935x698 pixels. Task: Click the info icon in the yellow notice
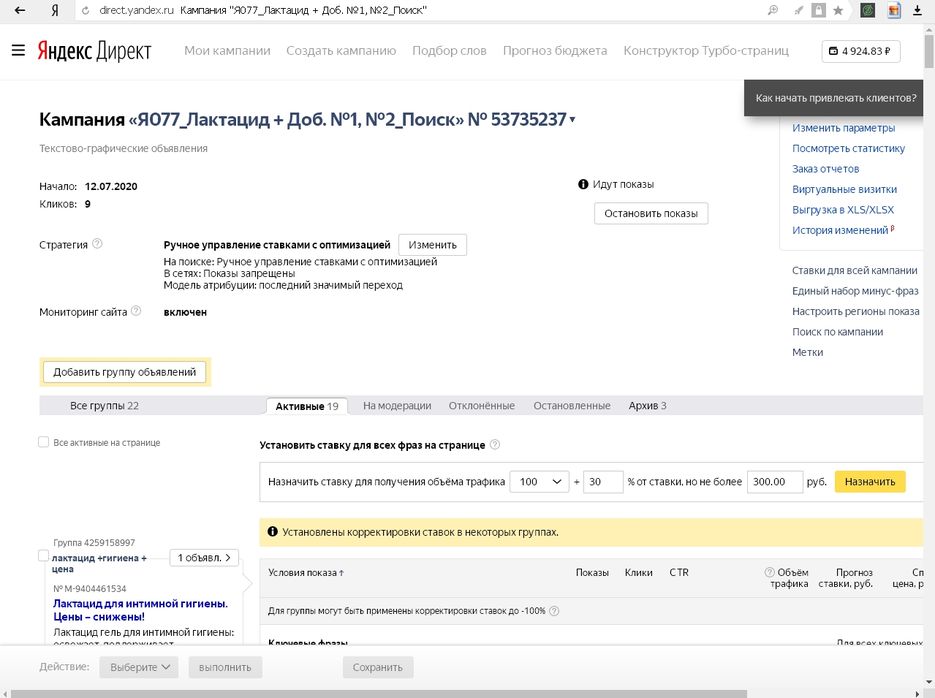pos(273,532)
